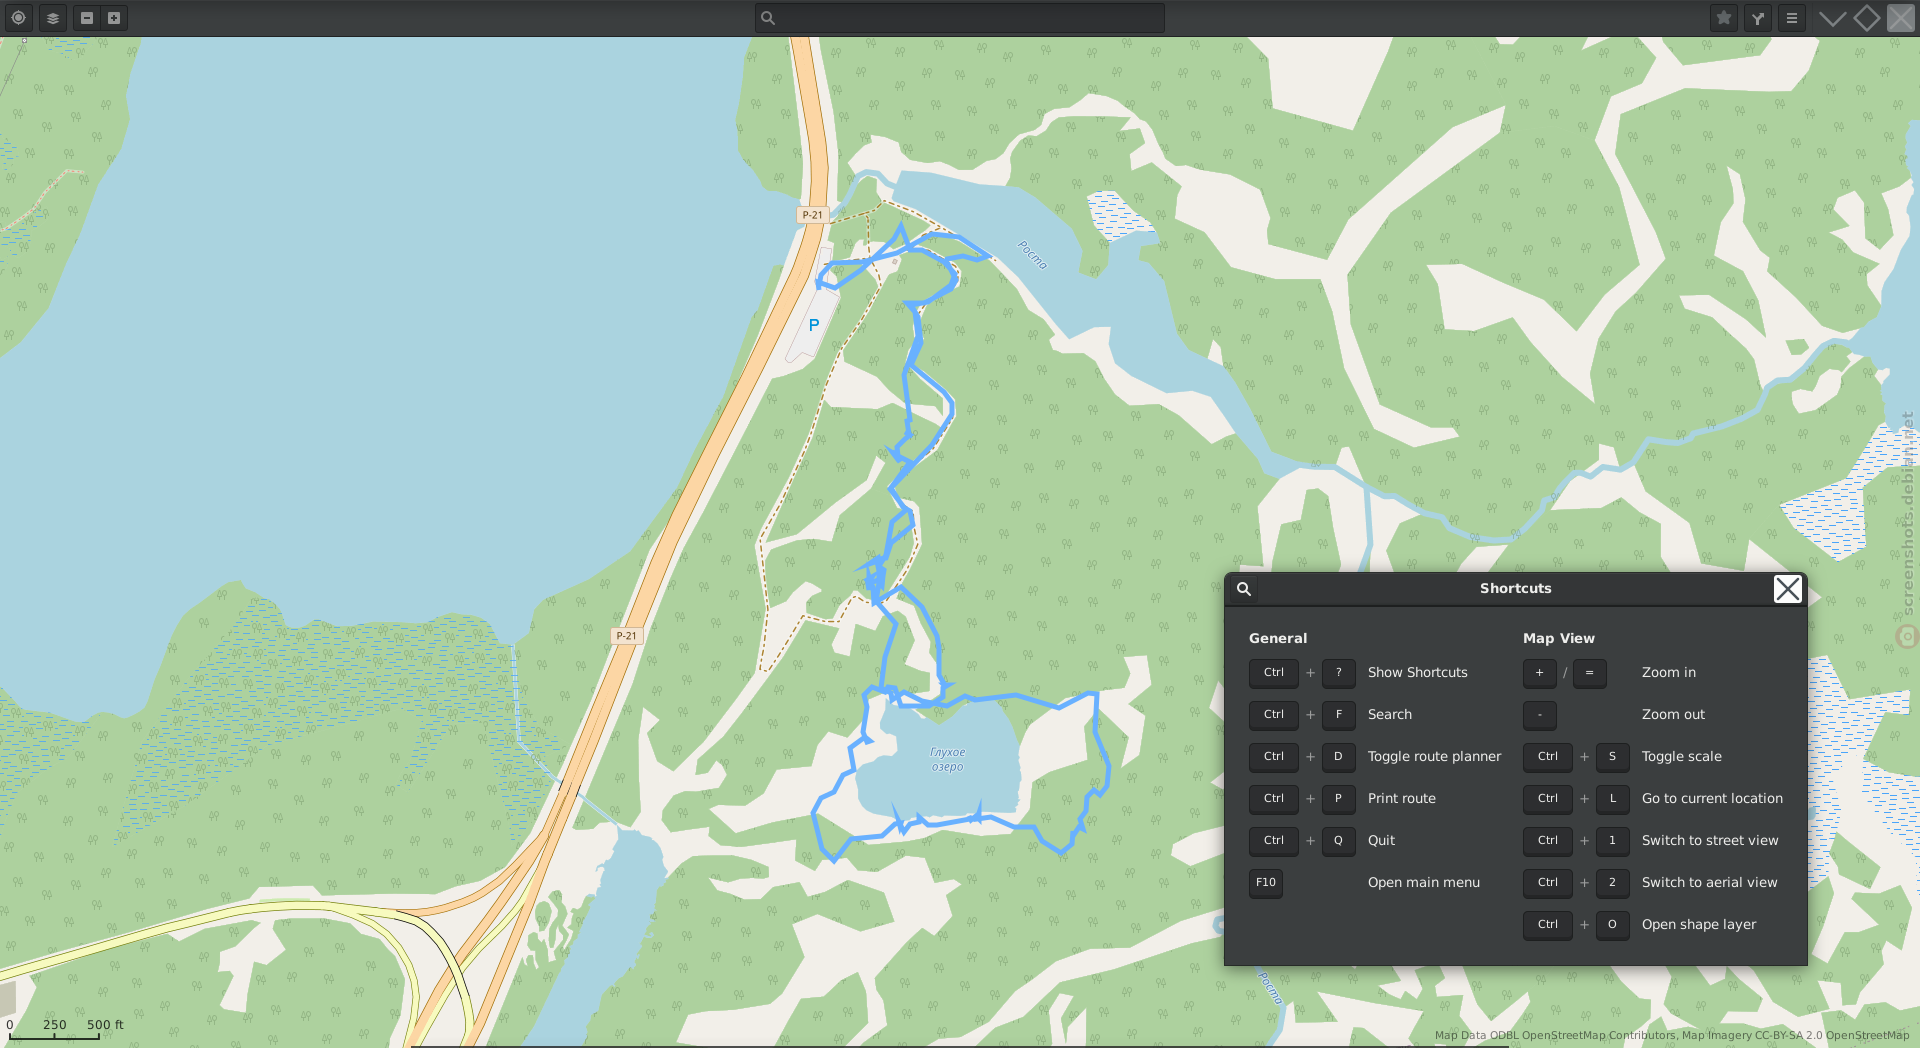Screen dimensions: 1920x1048
Task: Click the Map View section heading
Action: click(1559, 638)
